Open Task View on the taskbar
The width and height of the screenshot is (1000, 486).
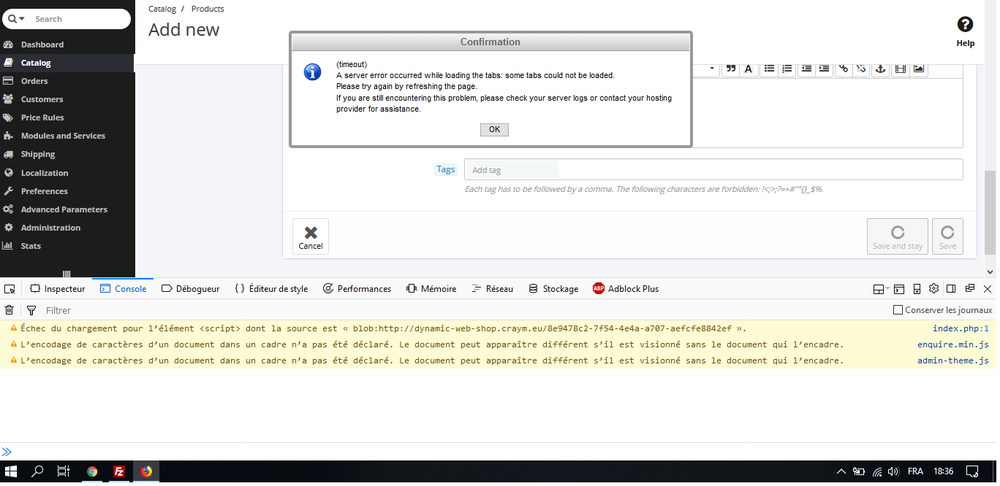[x=63, y=472]
